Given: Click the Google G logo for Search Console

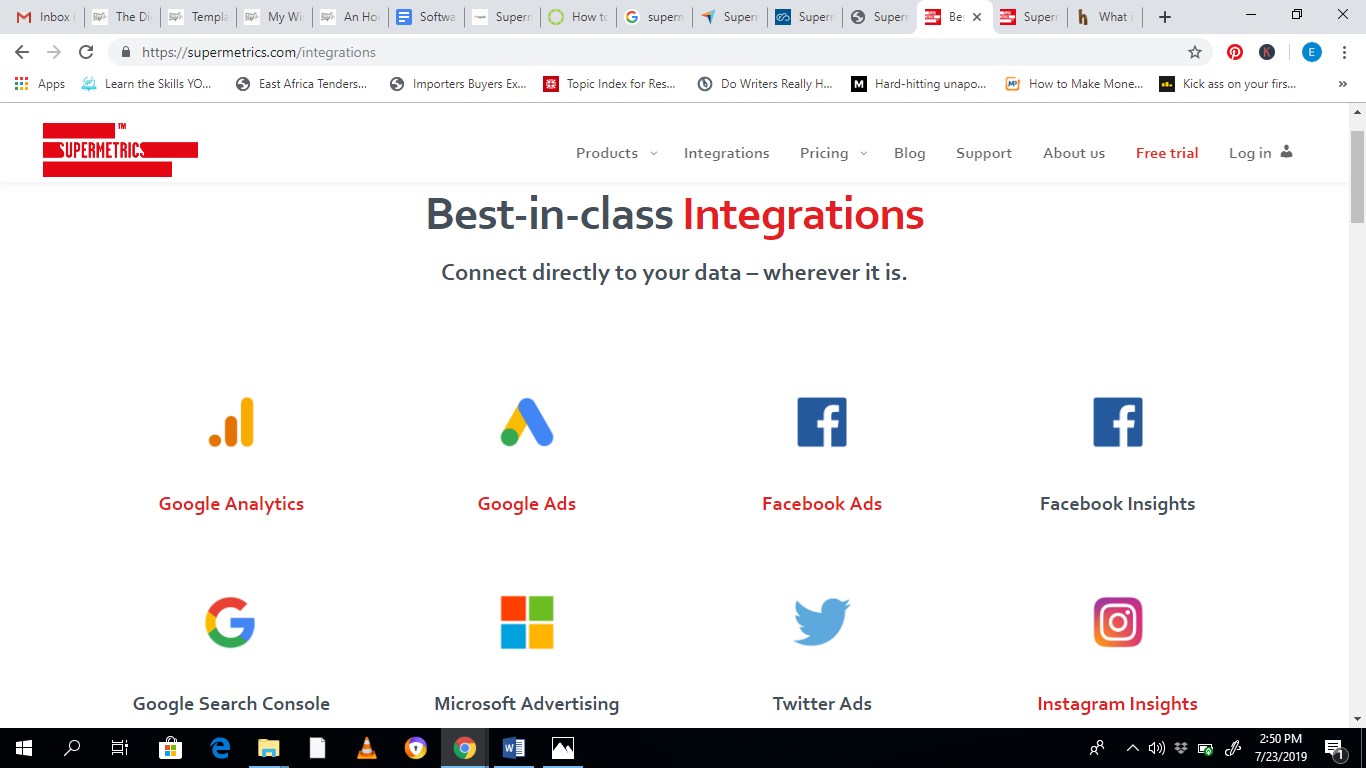Looking at the screenshot, I should (x=231, y=622).
